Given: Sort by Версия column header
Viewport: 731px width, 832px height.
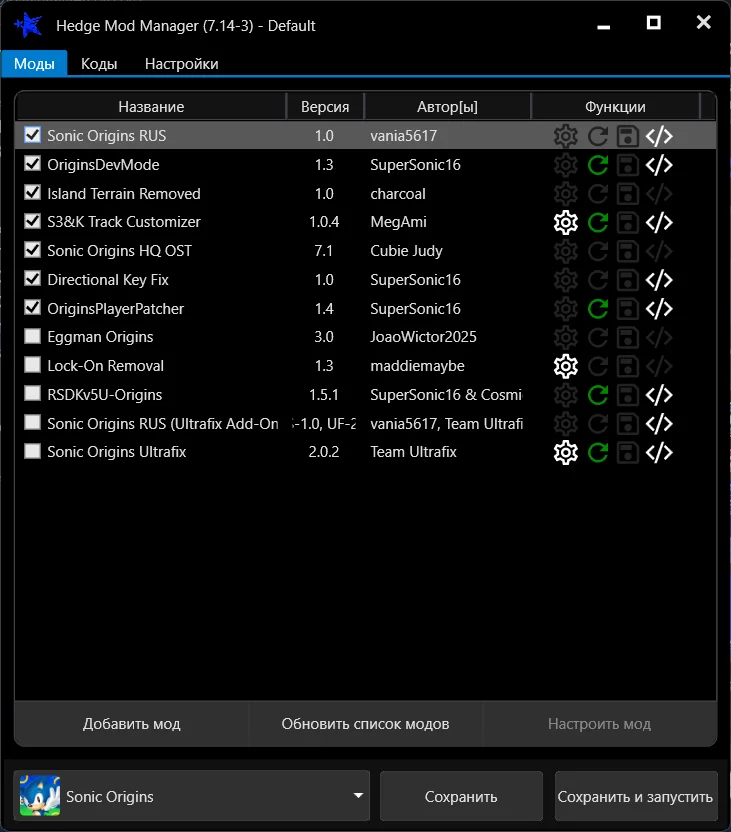Looking at the screenshot, I should tap(325, 107).
